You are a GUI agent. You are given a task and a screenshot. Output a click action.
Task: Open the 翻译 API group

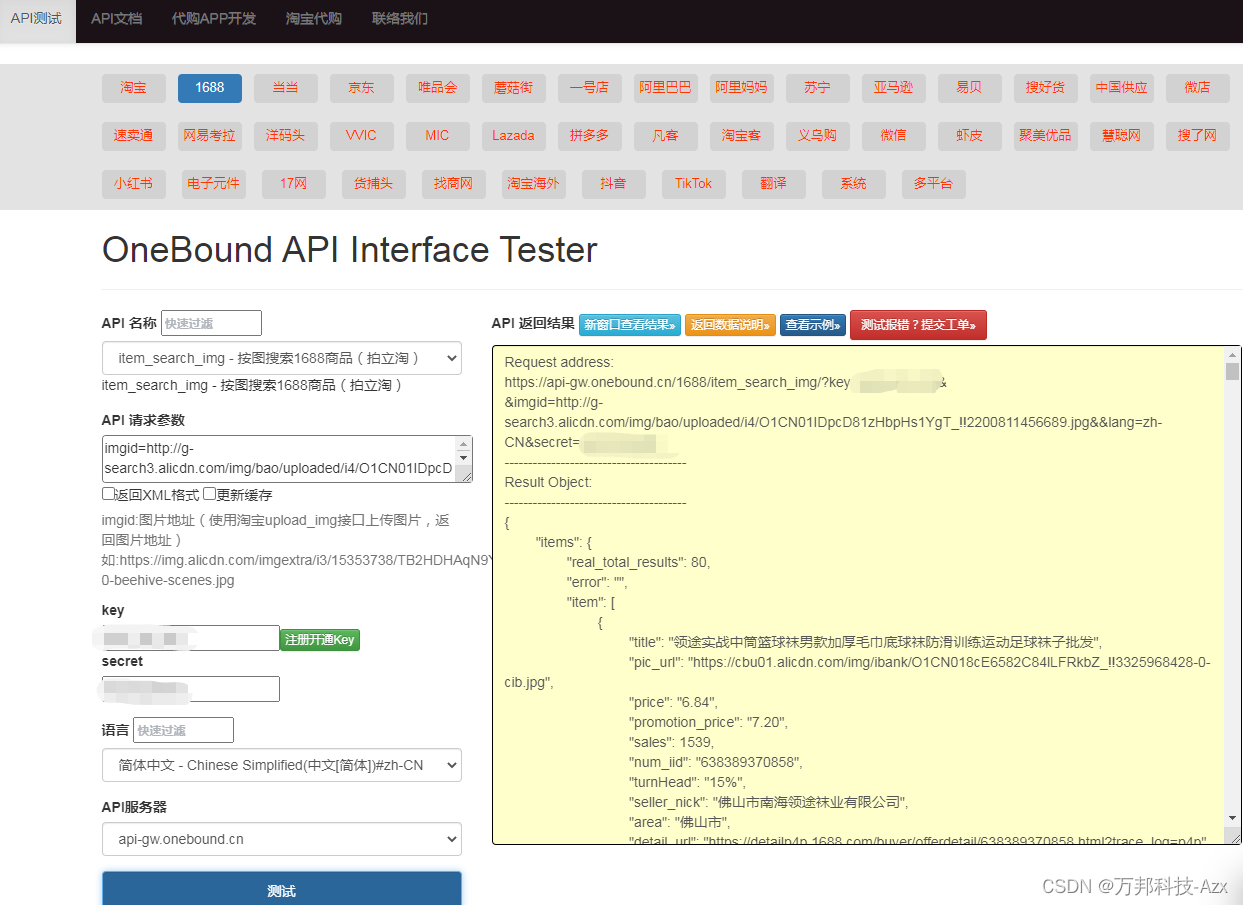tap(774, 184)
